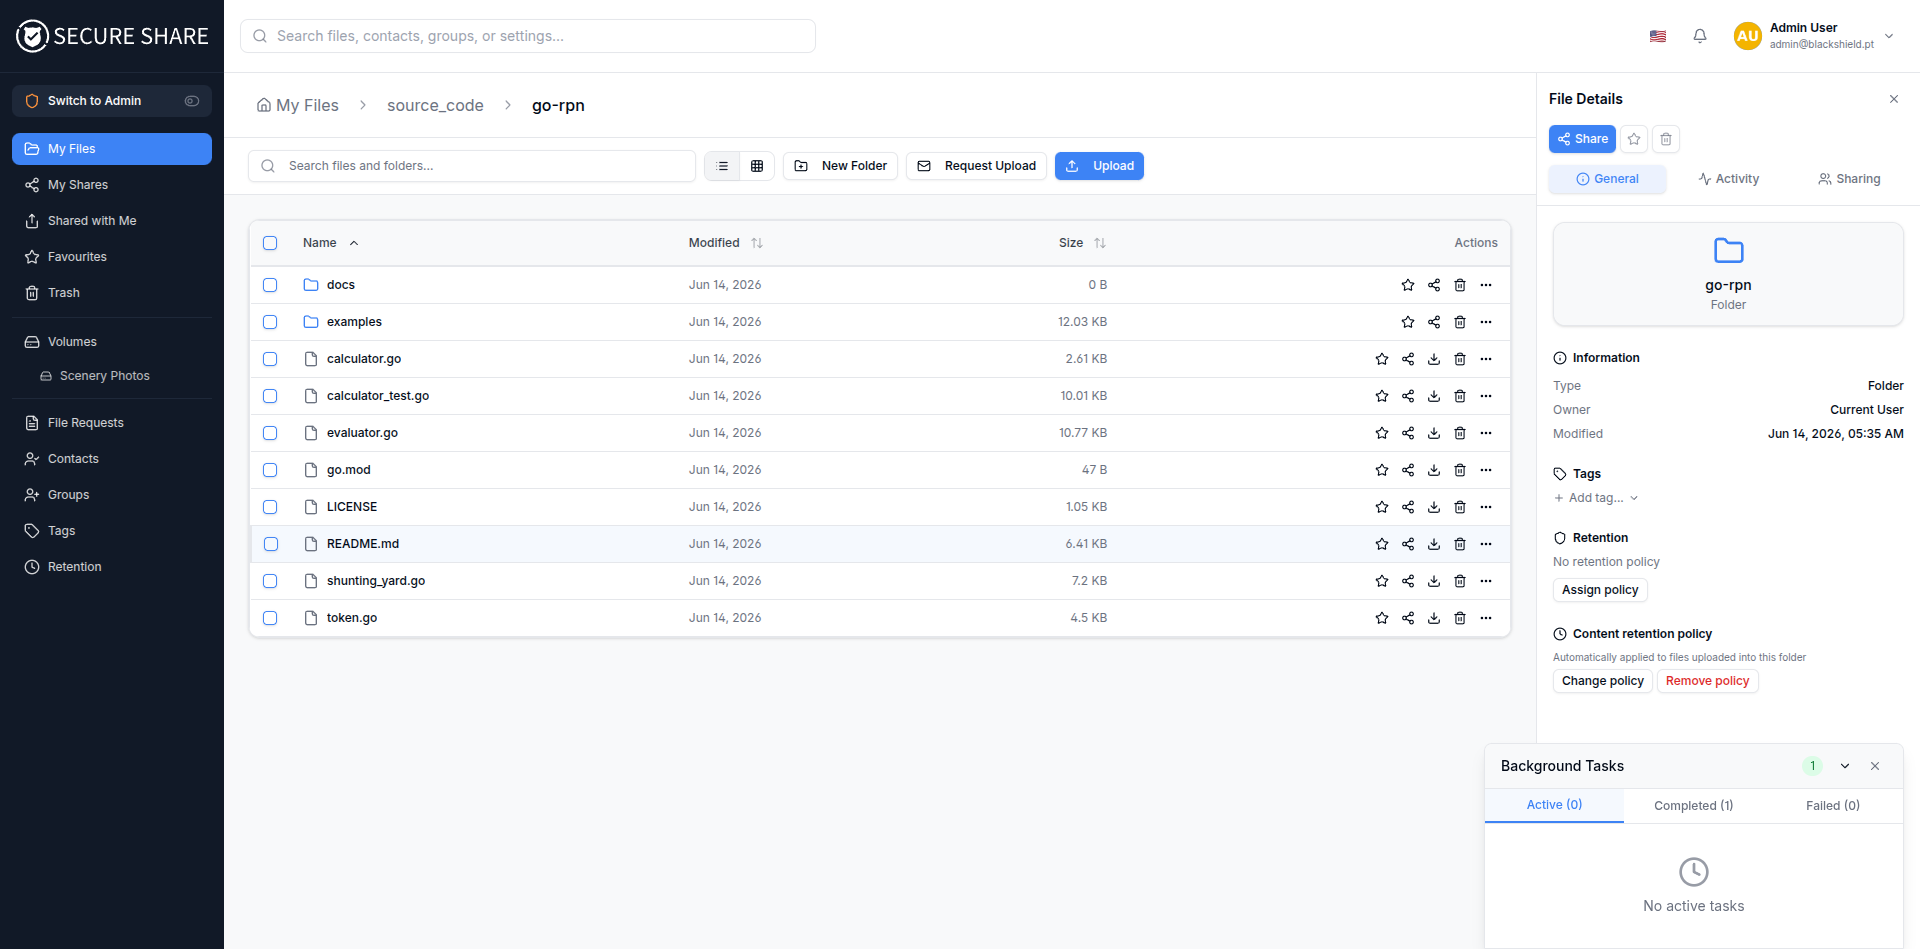
Task: Open Add tag dropdown
Action: point(1596,498)
